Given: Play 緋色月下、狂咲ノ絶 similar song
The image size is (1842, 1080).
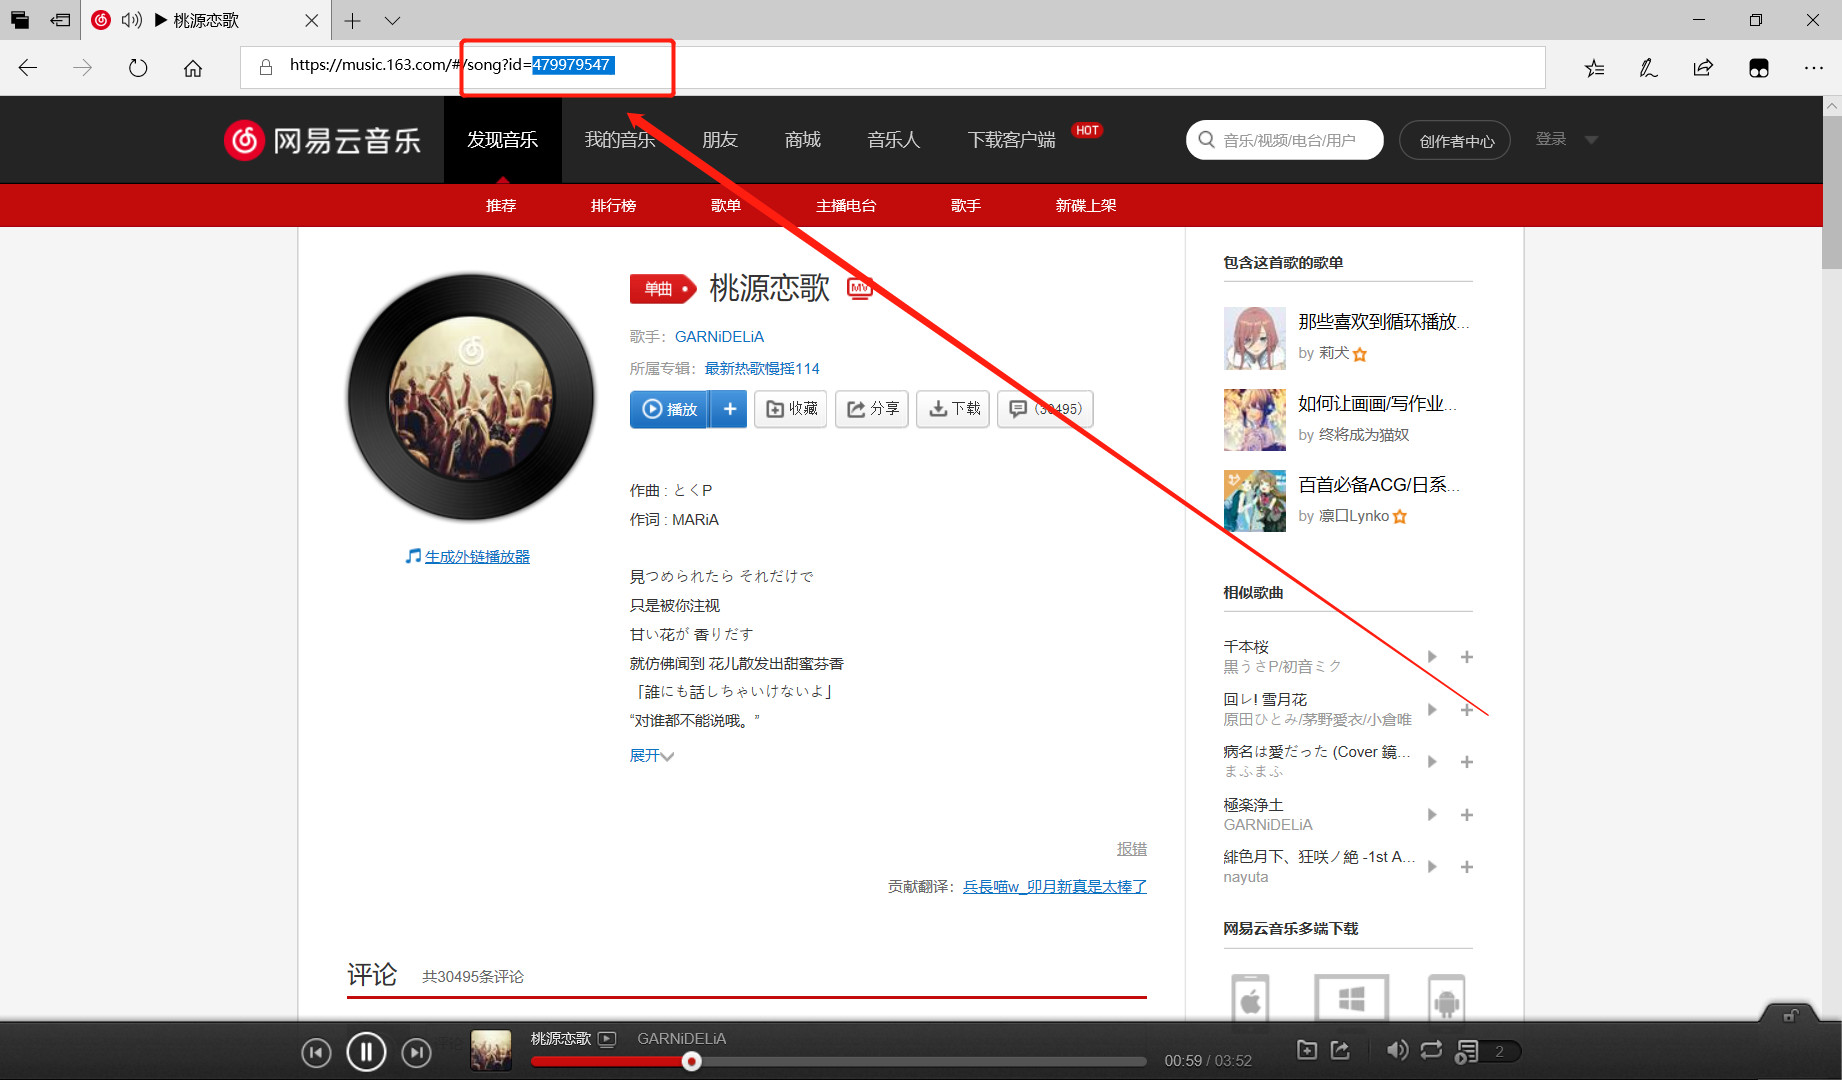Looking at the screenshot, I should tap(1432, 867).
